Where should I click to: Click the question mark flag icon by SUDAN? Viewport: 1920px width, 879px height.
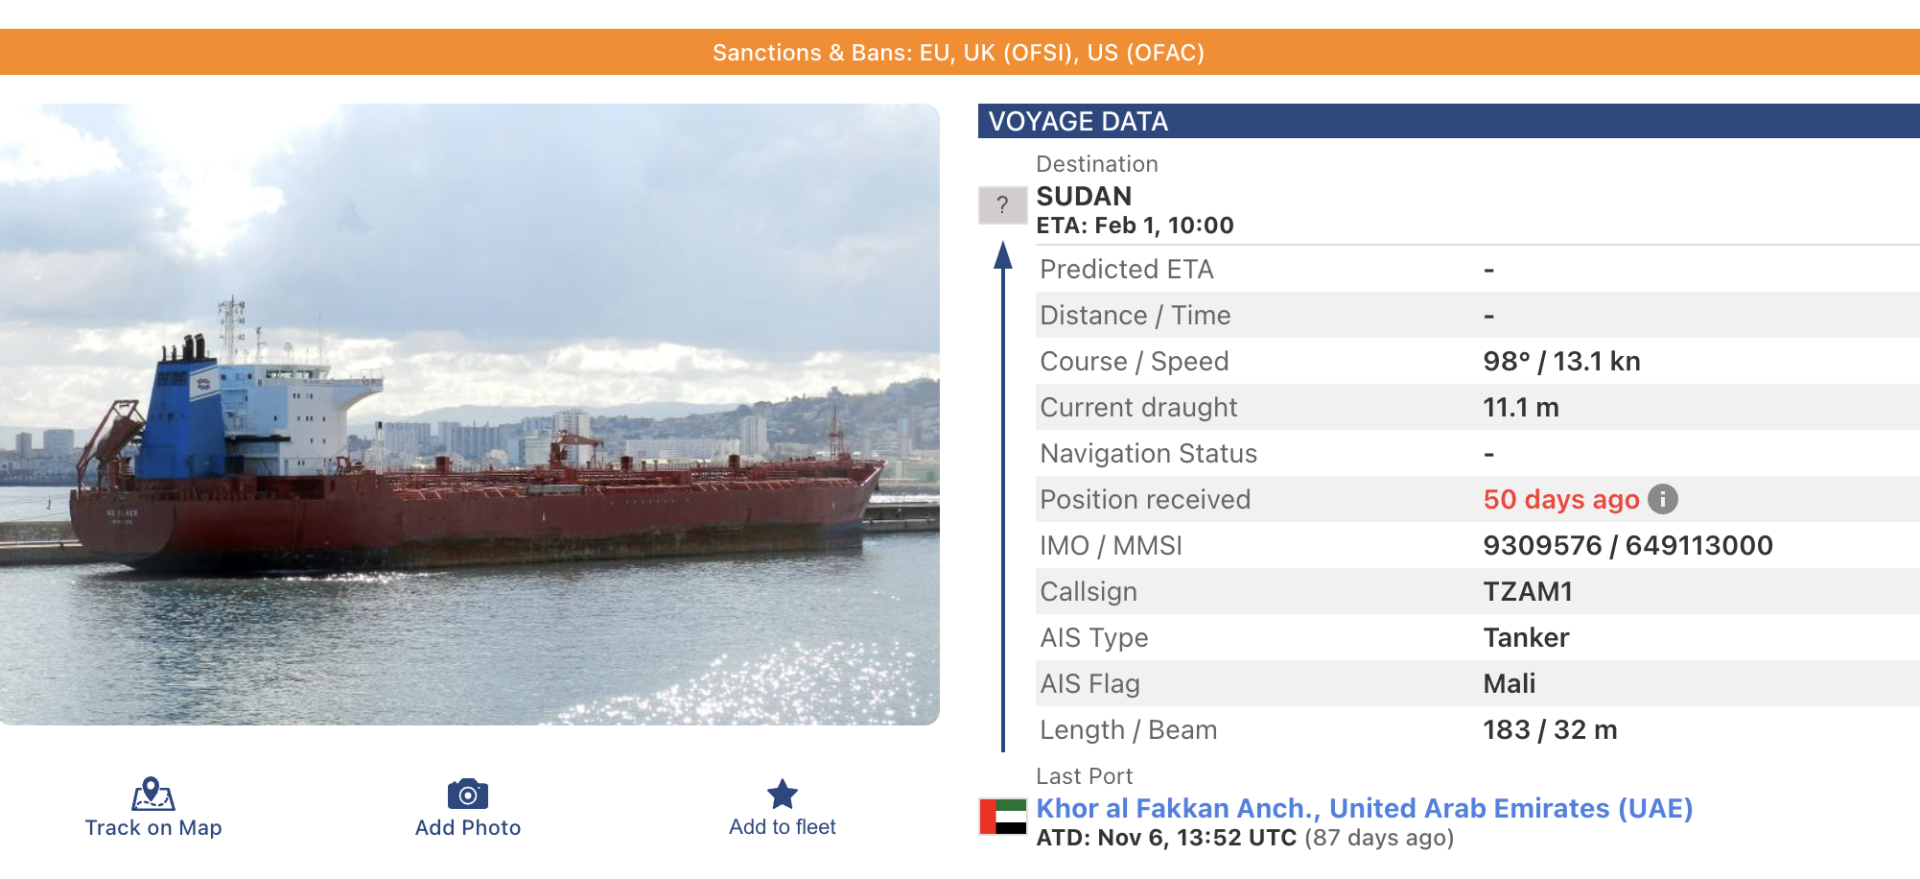point(1002,205)
